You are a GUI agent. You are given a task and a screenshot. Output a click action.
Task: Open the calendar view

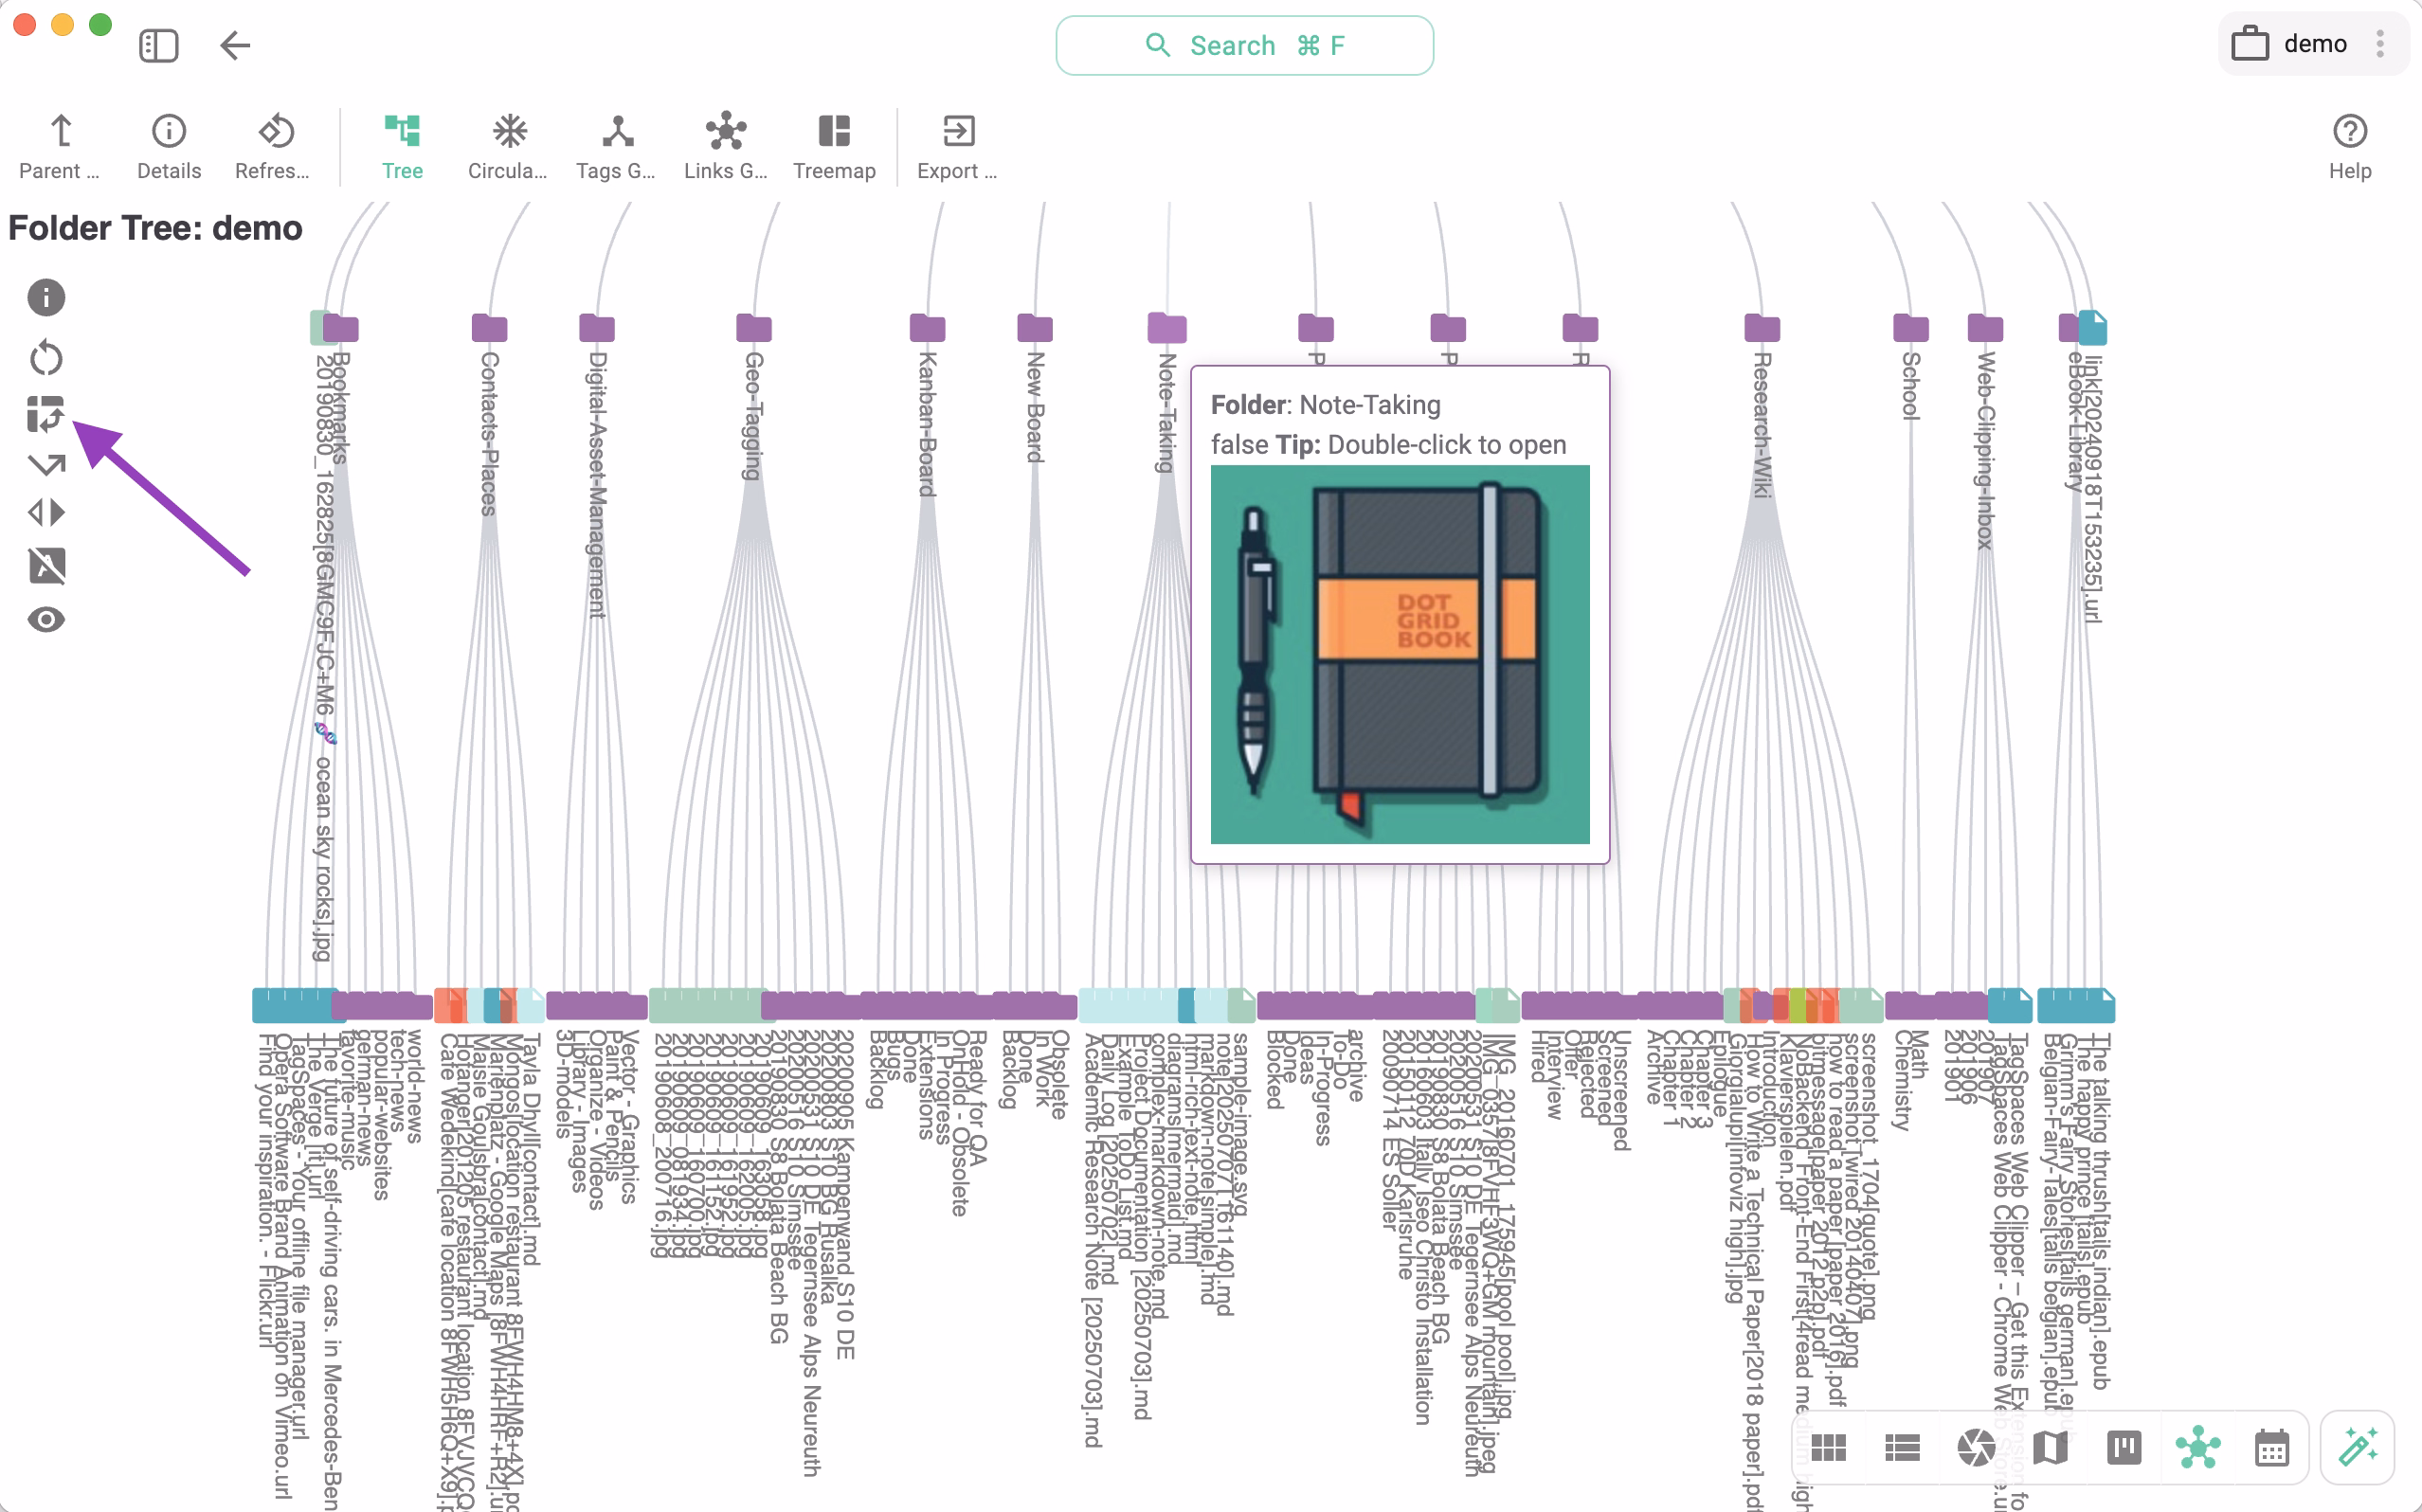point(2271,1447)
